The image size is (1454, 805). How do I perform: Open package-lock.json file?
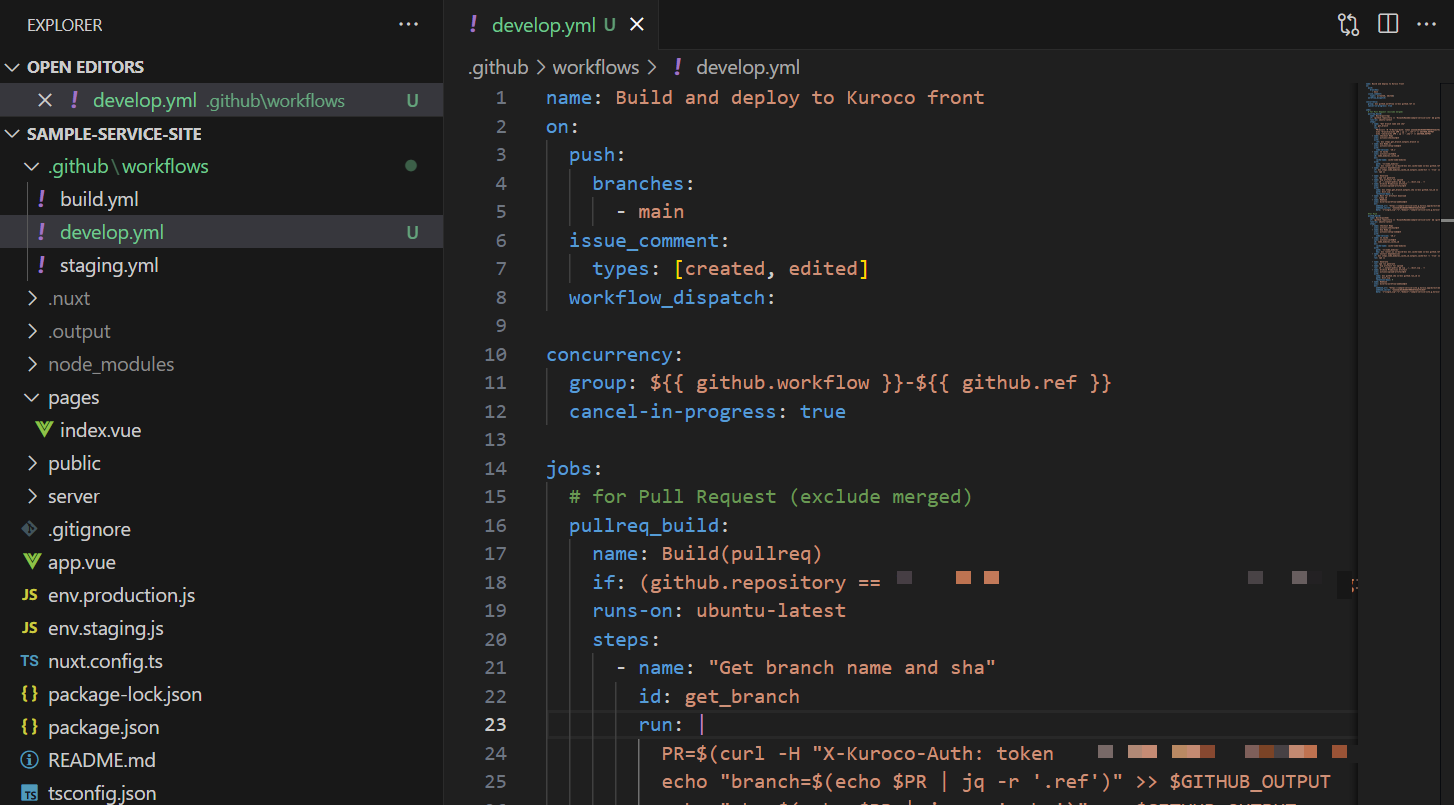tap(125, 694)
